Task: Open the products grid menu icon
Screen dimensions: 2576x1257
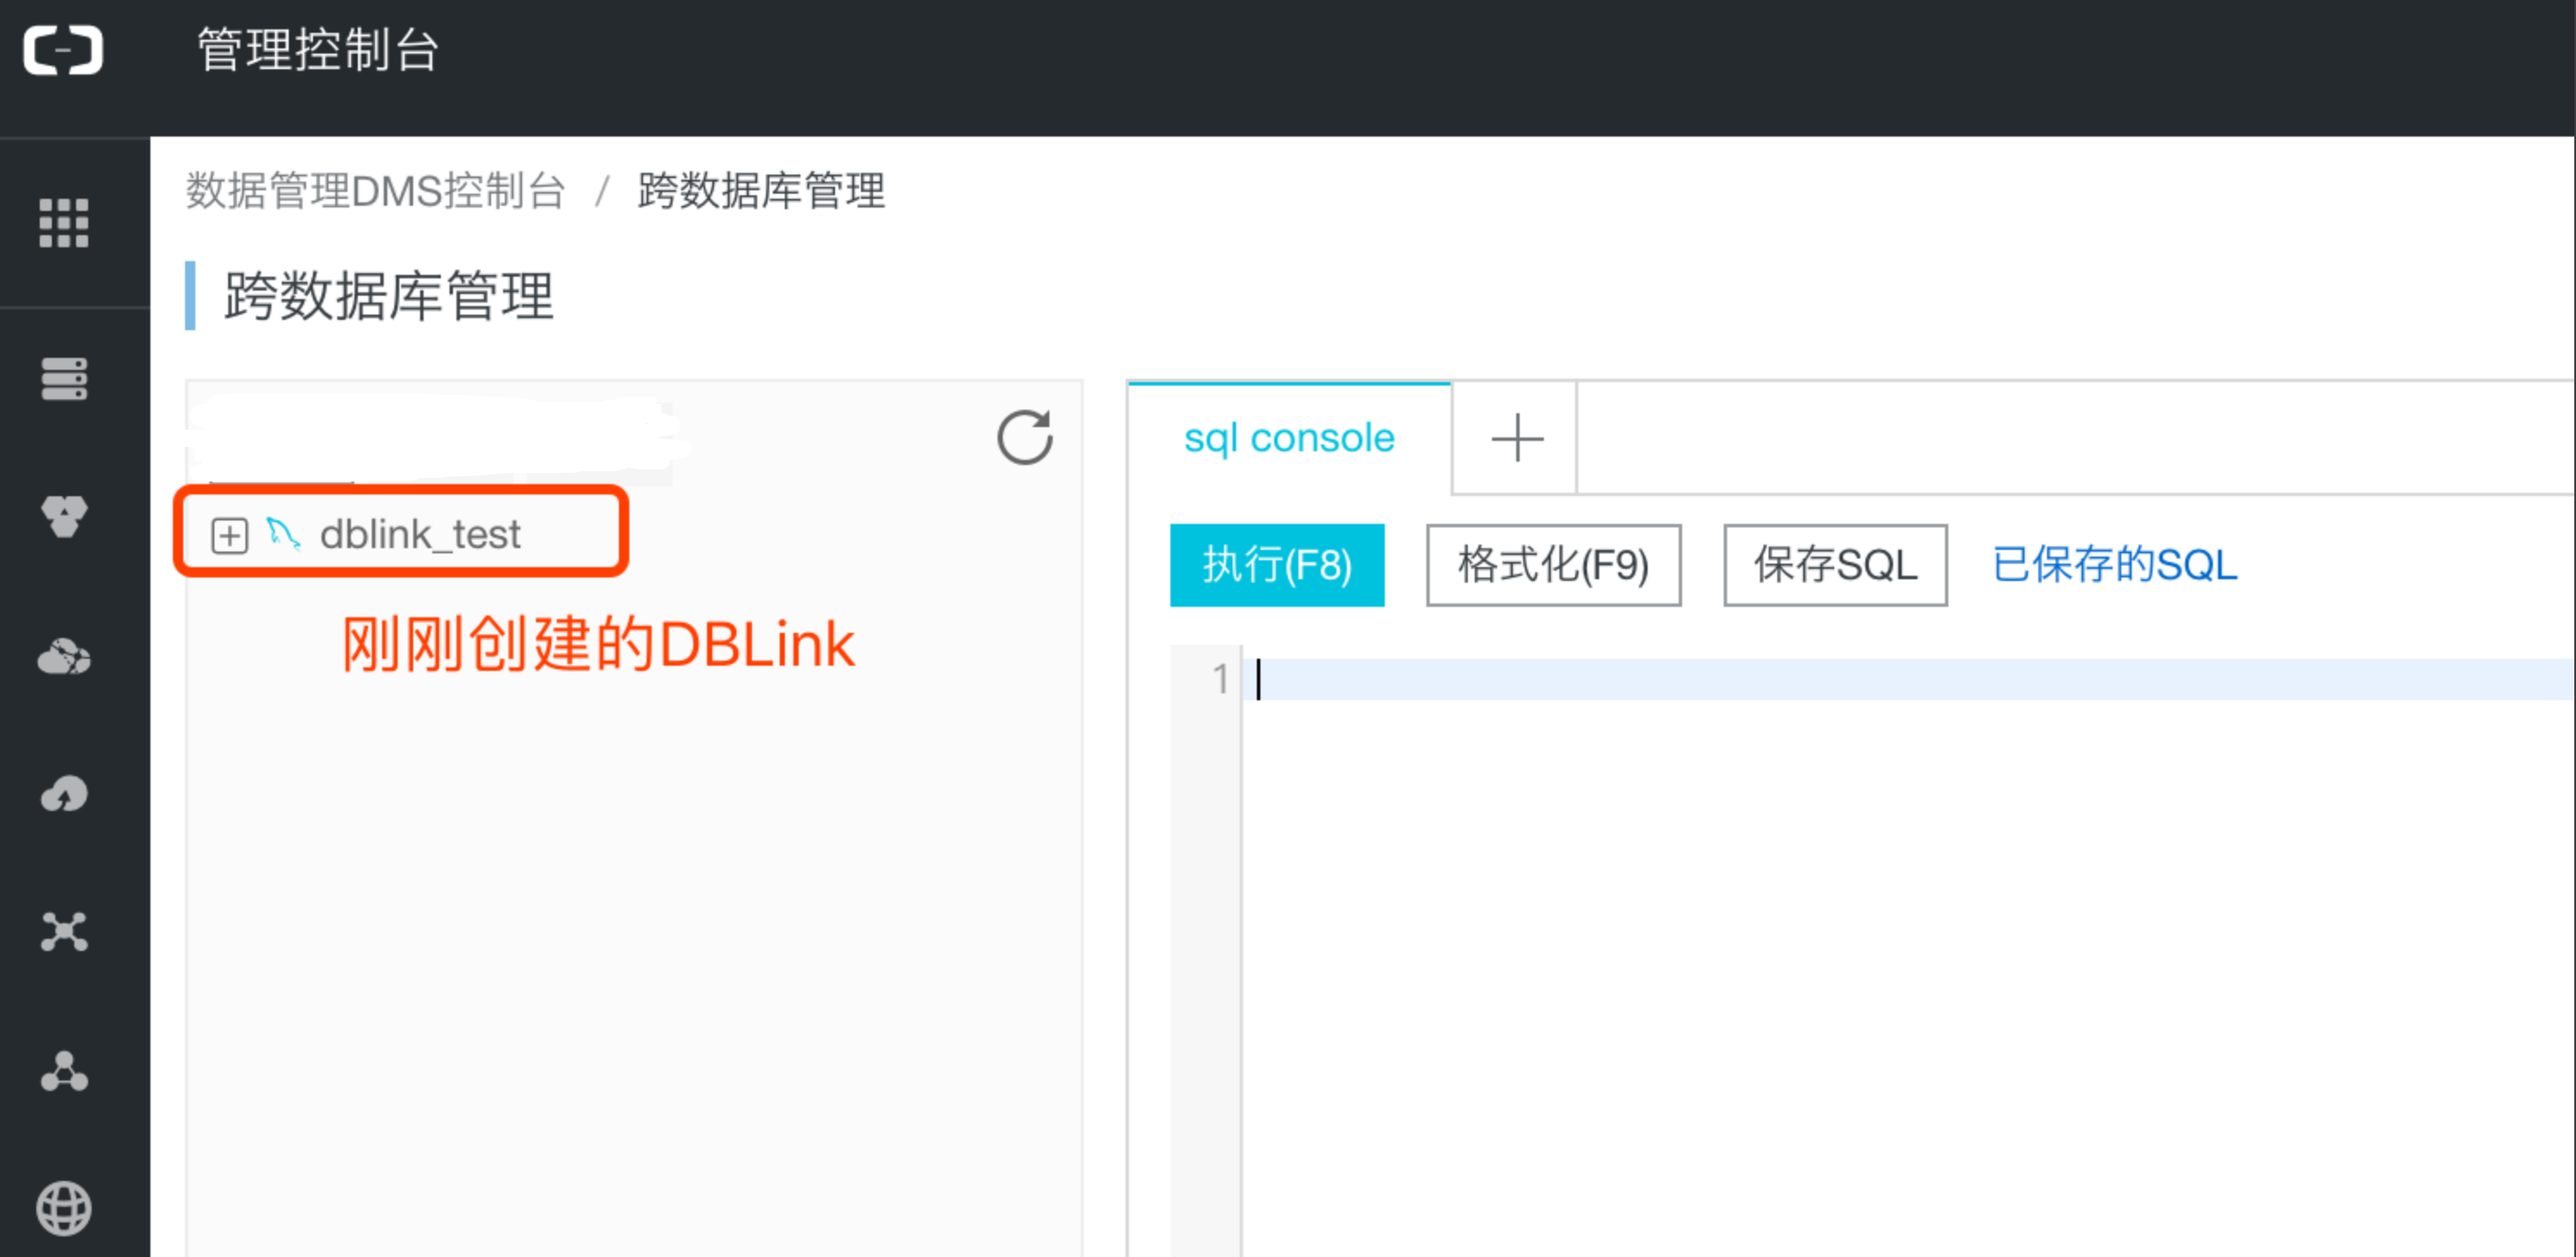Action: pos(64,222)
